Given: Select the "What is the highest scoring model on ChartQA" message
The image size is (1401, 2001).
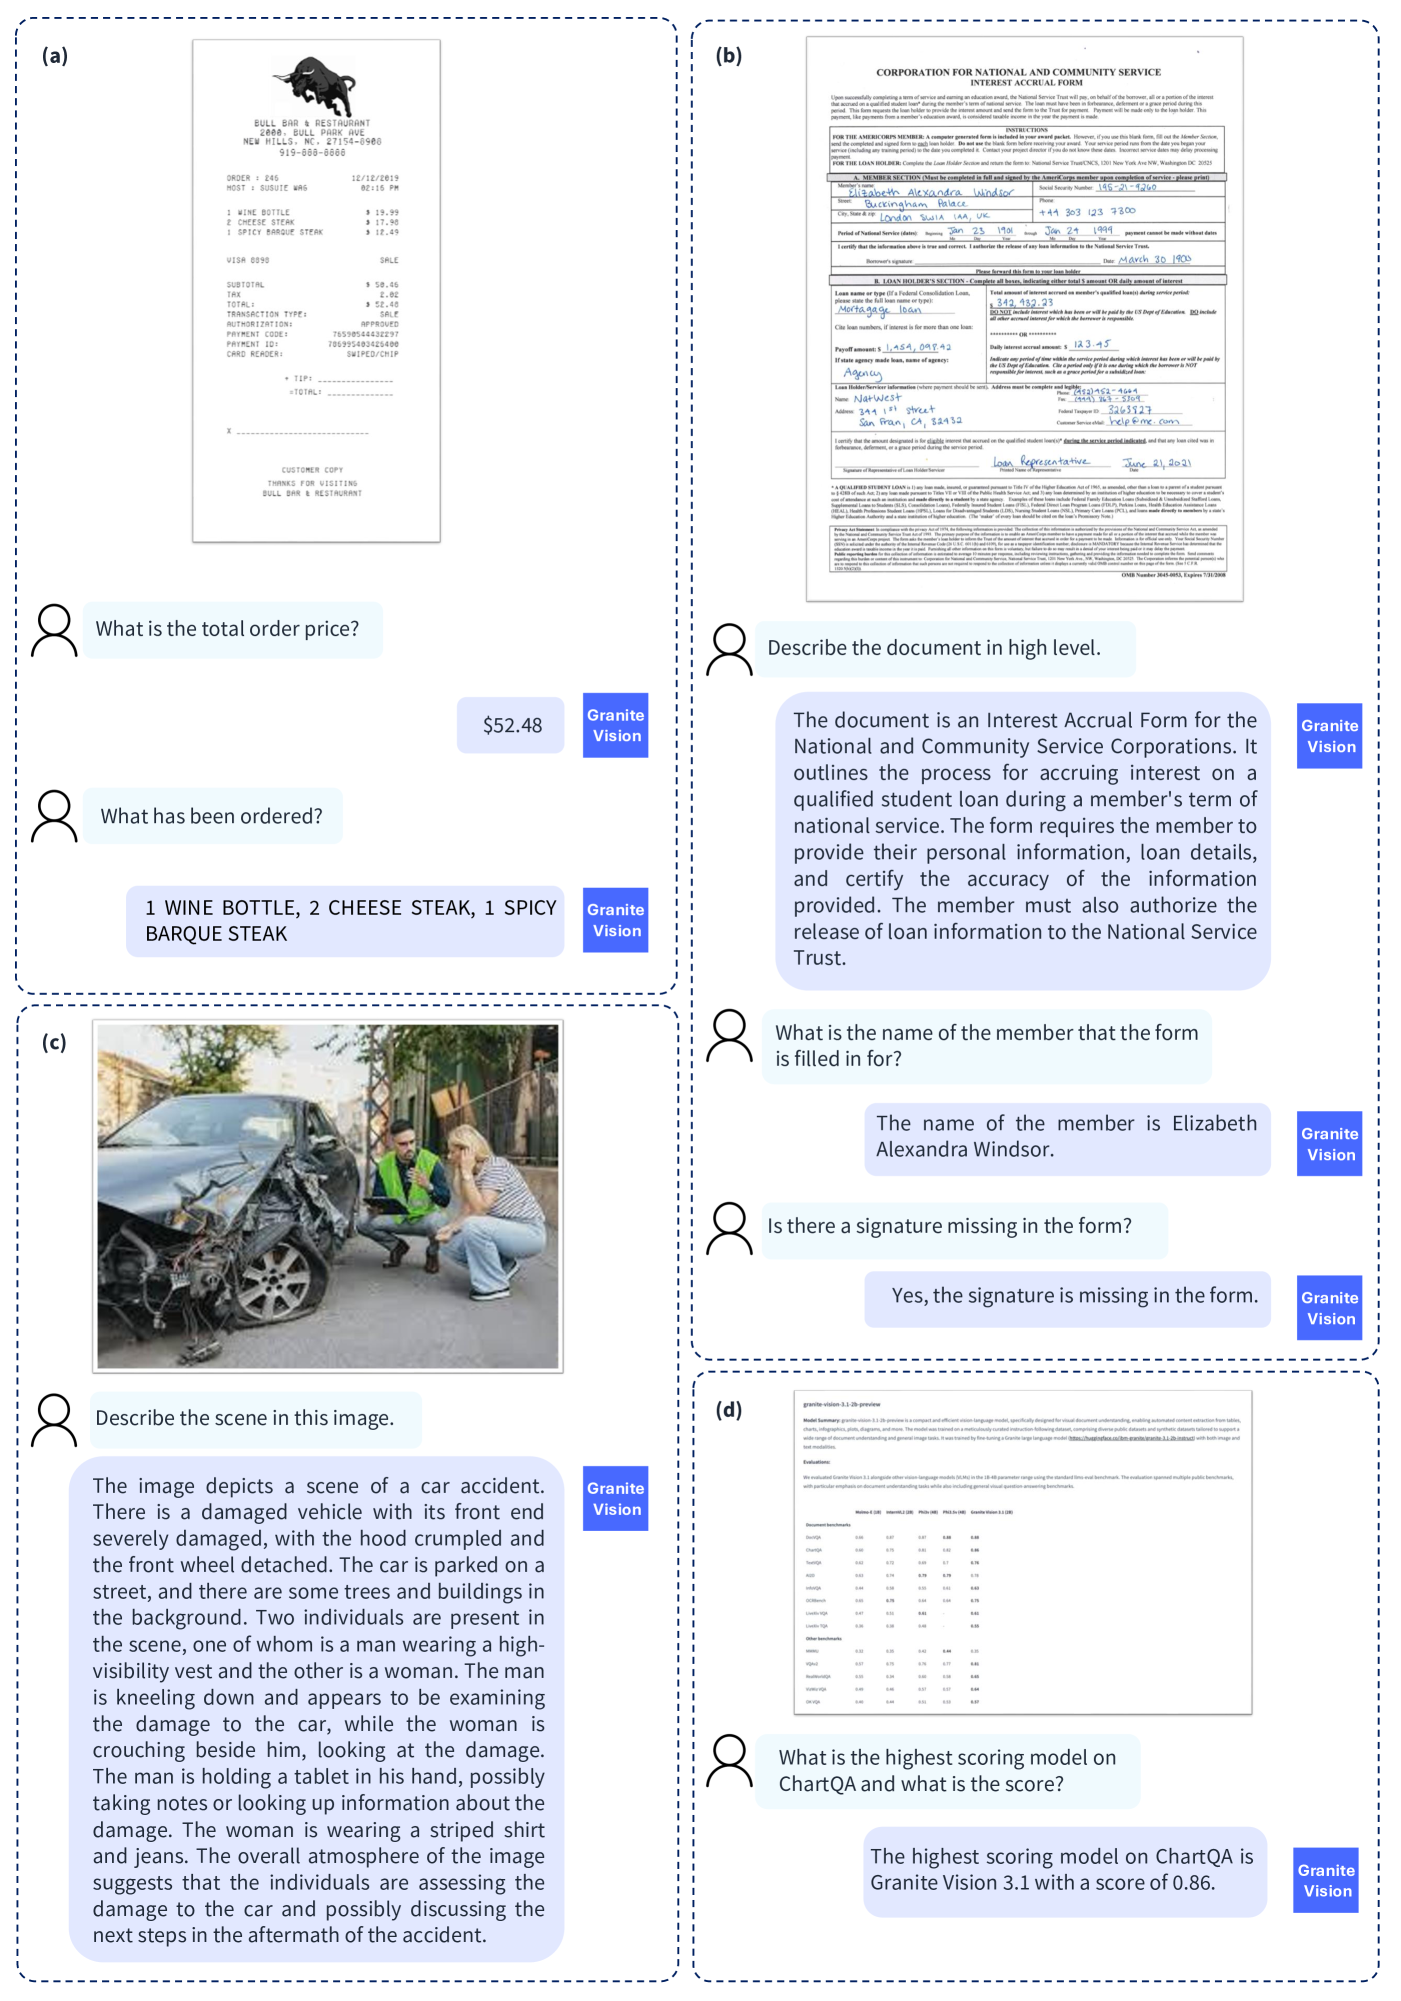Looking at the screenshot, I should click(x=947, y=1772).
